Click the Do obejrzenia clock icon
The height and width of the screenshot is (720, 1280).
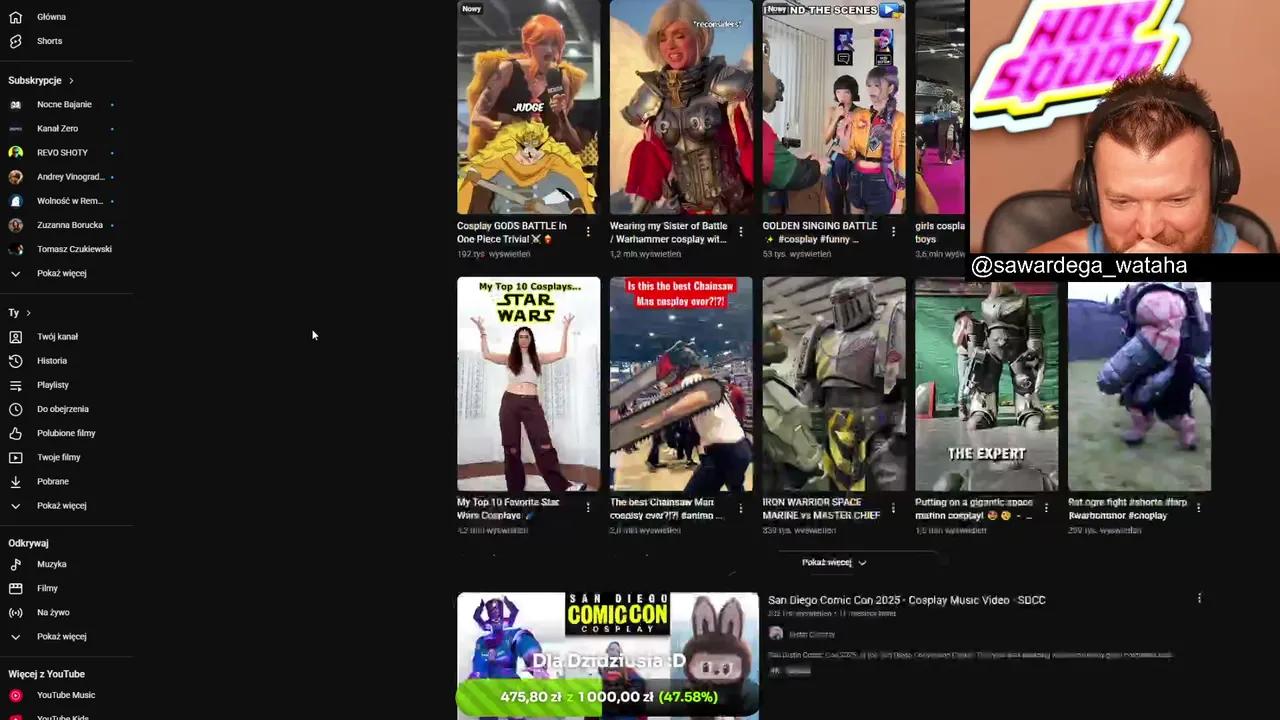click(15, 409)
